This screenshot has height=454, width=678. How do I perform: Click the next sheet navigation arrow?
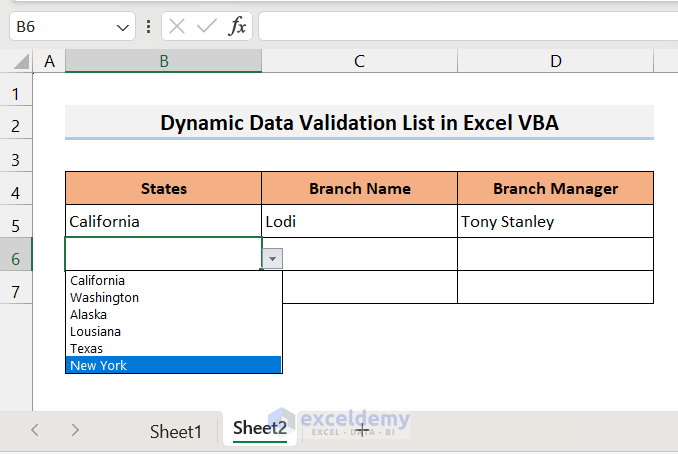click(x=75, y=430)
